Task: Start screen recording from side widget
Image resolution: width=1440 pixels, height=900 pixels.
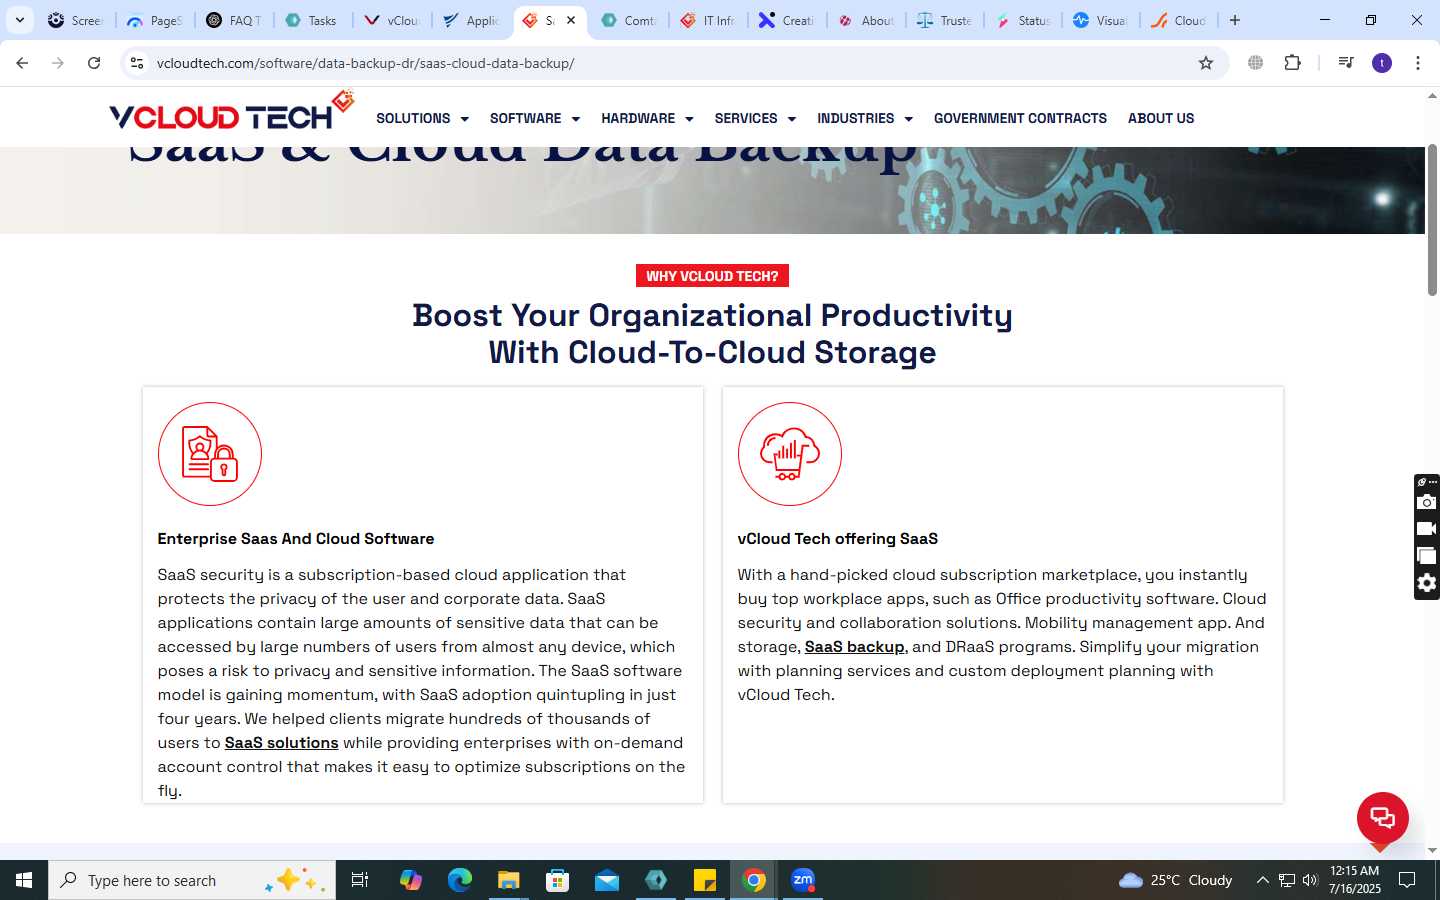Action: pyautogui.click(x=1427, y=529)
